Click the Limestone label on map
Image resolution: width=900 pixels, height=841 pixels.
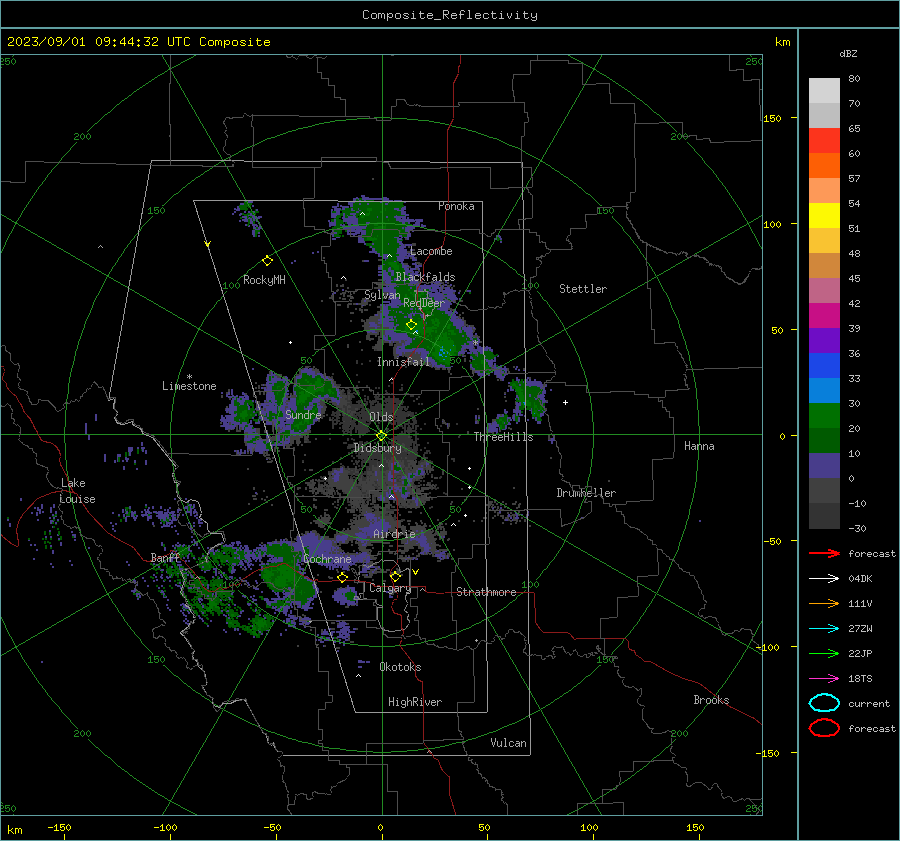click(189, 386)
